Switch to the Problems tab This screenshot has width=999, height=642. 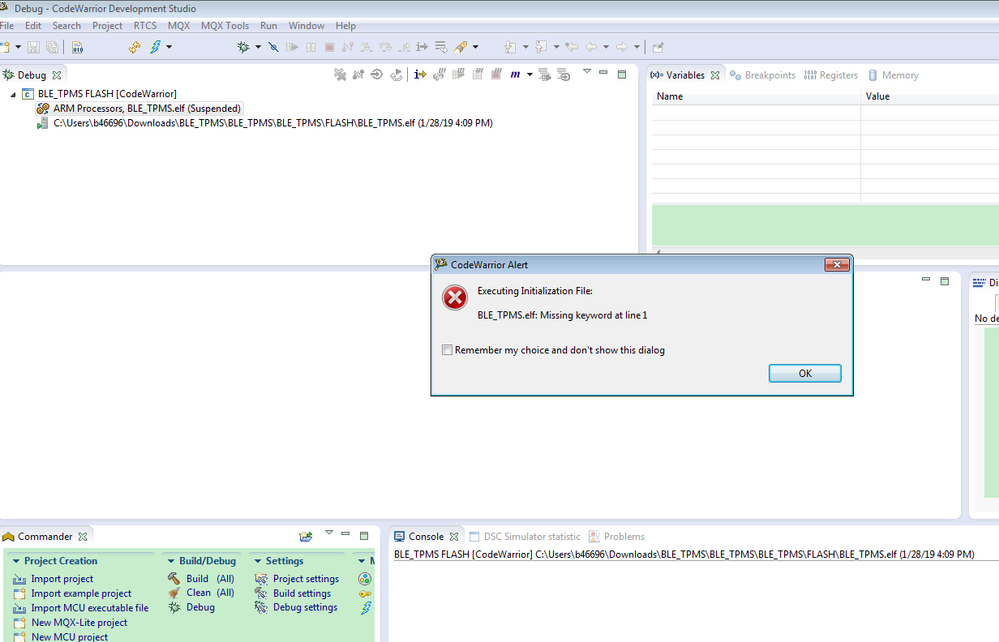pyautogui.click(x=617, y=536)
